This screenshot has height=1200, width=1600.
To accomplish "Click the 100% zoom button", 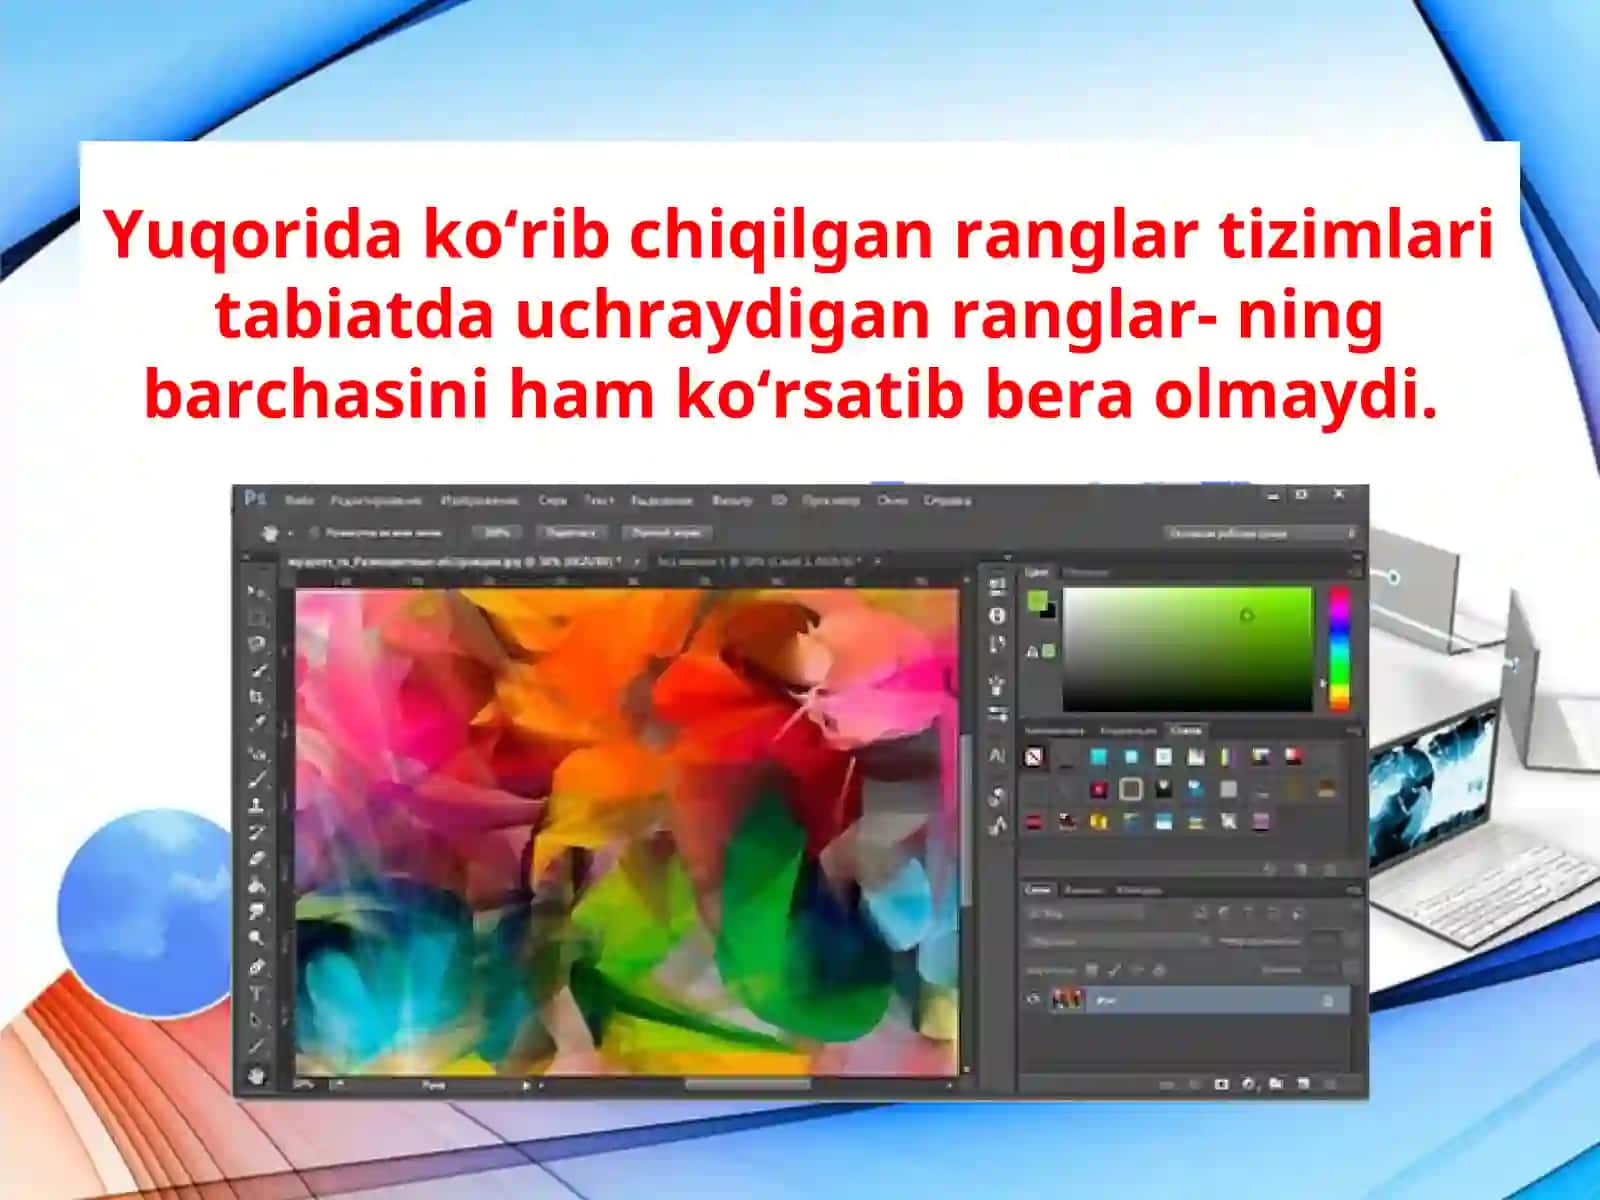I will pyautogui.click(x=497, y=533).
